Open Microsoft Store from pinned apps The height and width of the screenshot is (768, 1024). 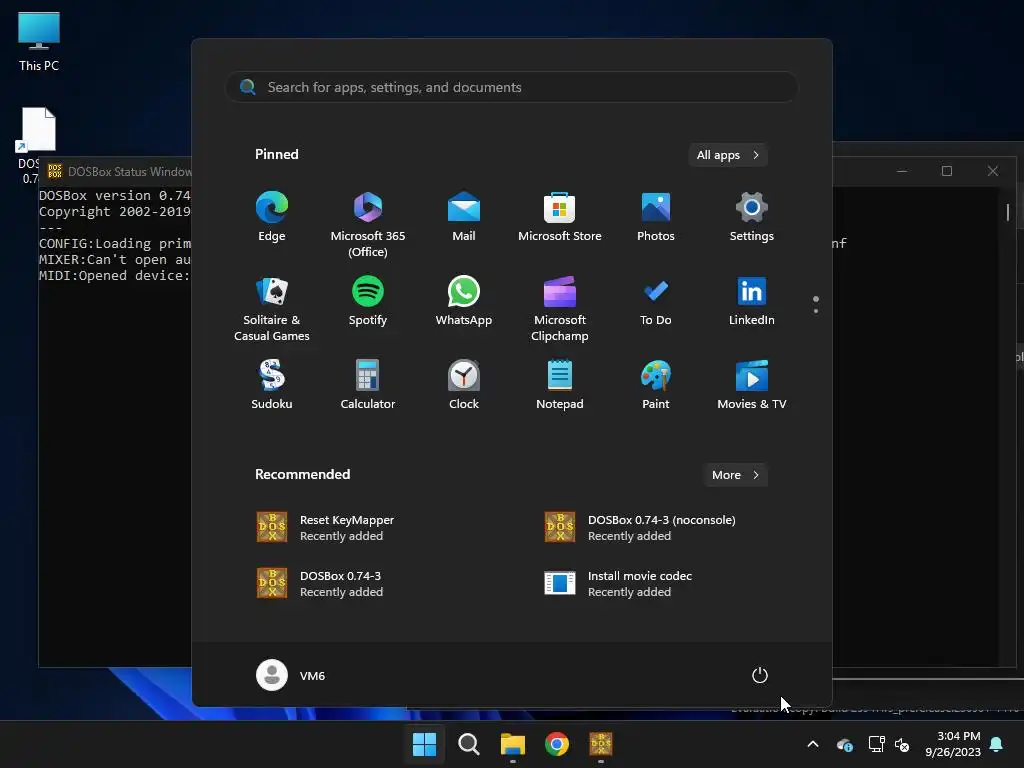tap(560, 217)
